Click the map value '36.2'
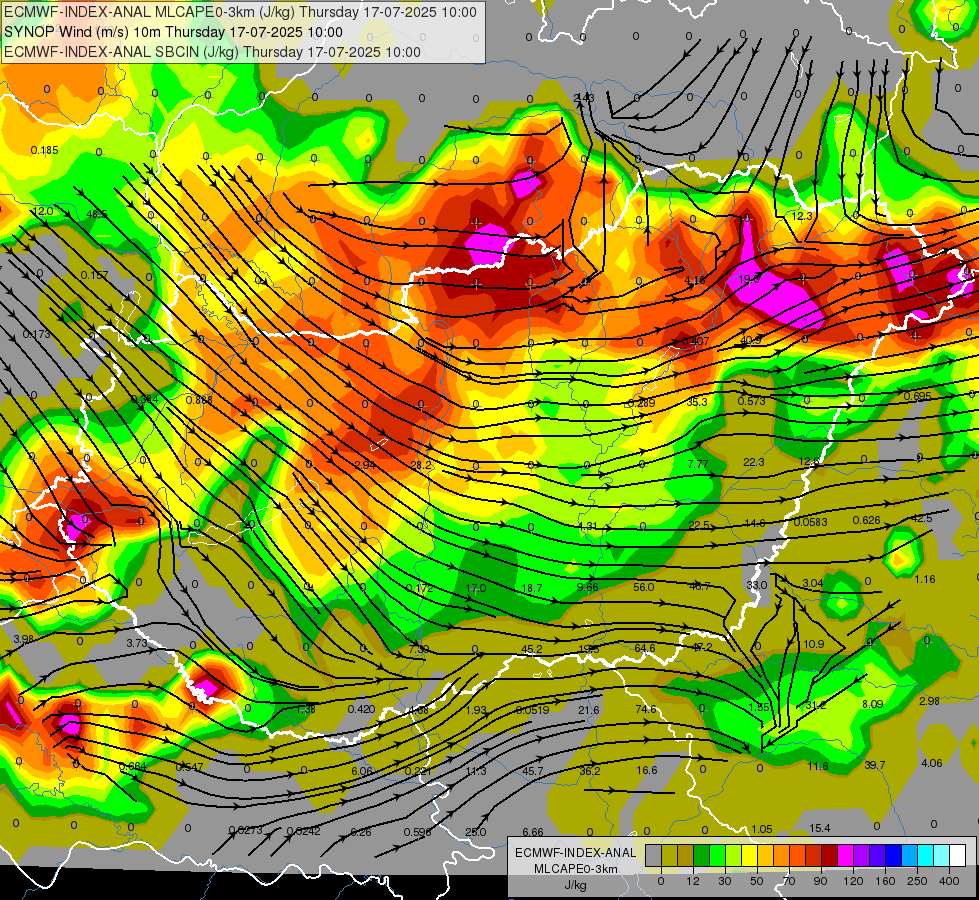The width and height of the screenshot is (979, 900). (590, 771)
